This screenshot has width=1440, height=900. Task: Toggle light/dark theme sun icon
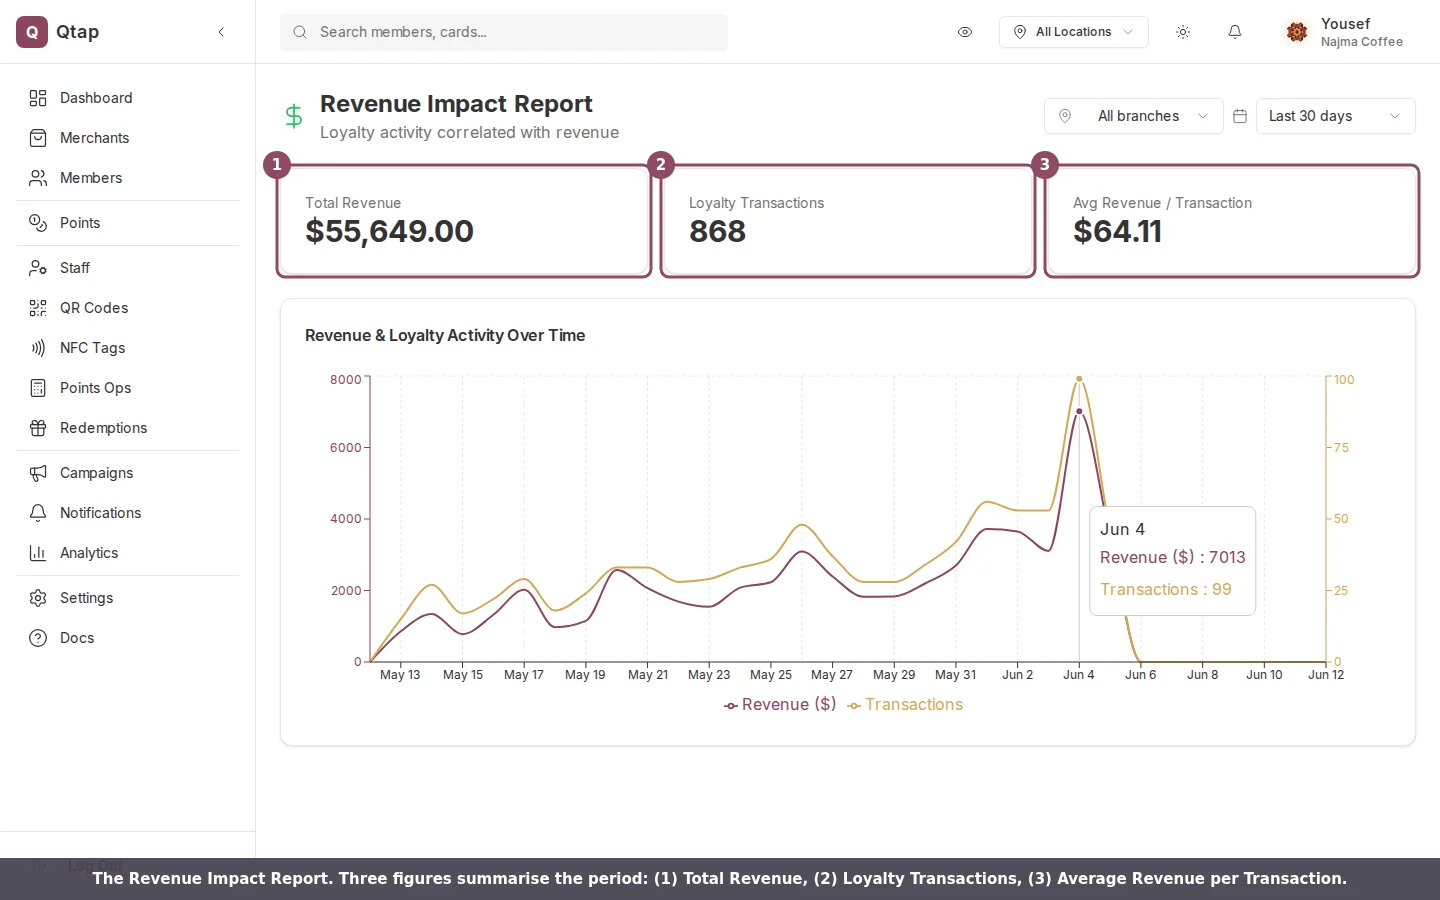click(1183, 32)
